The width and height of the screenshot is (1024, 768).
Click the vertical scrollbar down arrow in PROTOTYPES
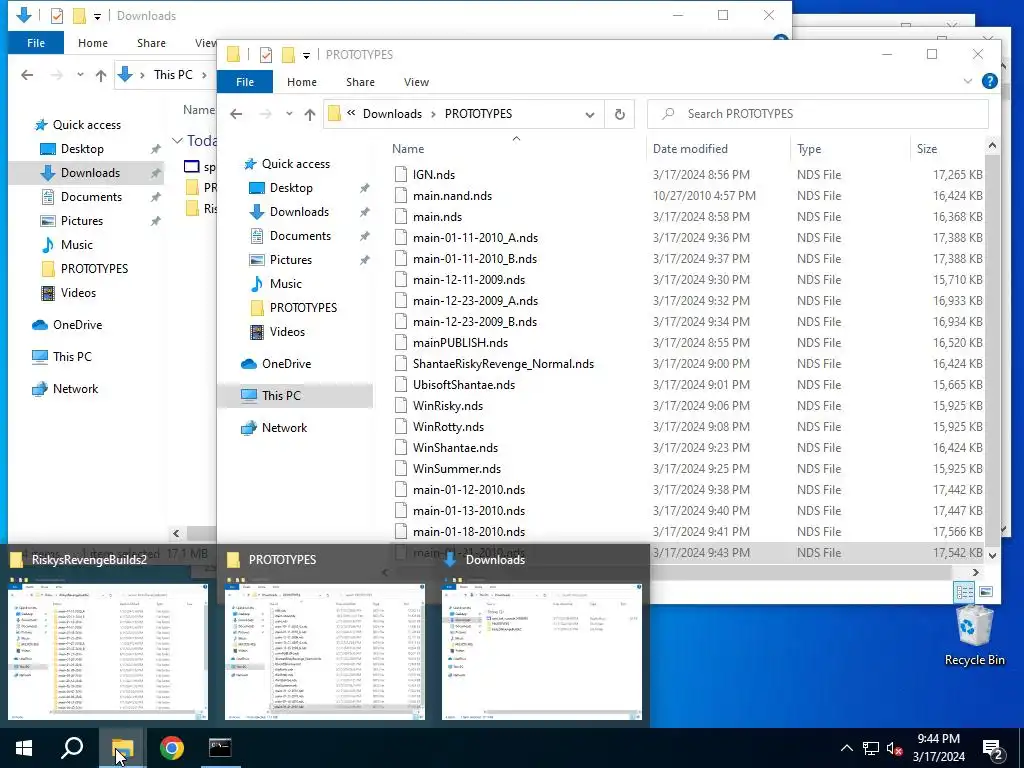992,555
